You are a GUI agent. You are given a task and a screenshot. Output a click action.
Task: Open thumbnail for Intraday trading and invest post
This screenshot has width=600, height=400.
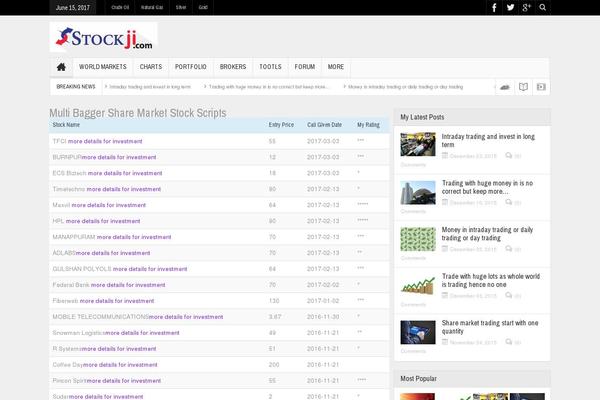[x=418, y=144]
